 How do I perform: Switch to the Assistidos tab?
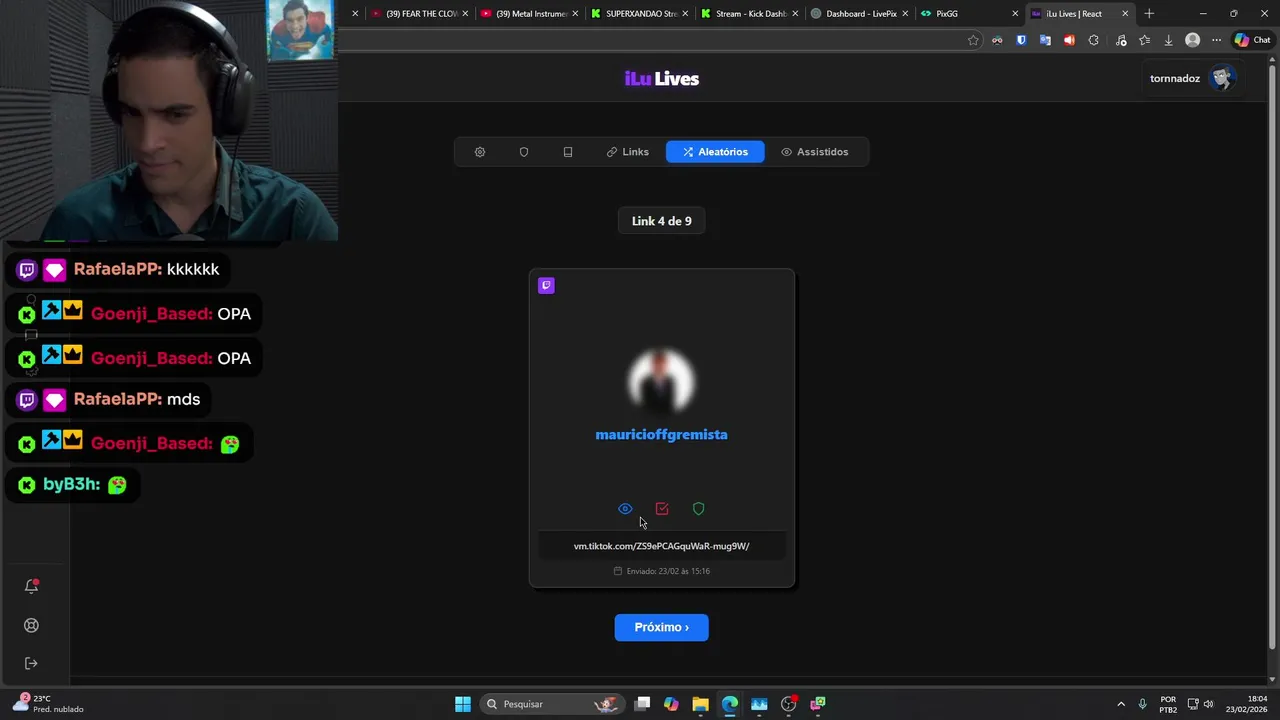coord(814,152)
